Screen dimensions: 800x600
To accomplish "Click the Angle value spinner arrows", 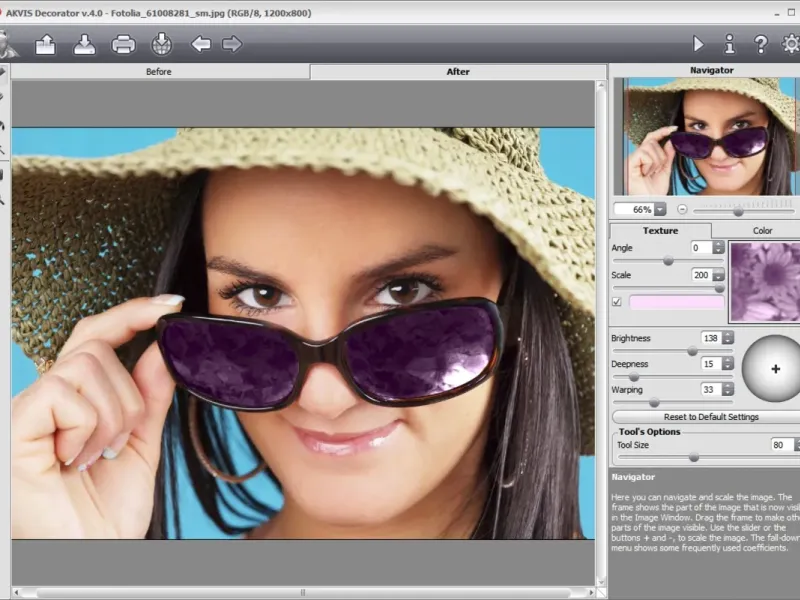I will (x=719, y=248).
